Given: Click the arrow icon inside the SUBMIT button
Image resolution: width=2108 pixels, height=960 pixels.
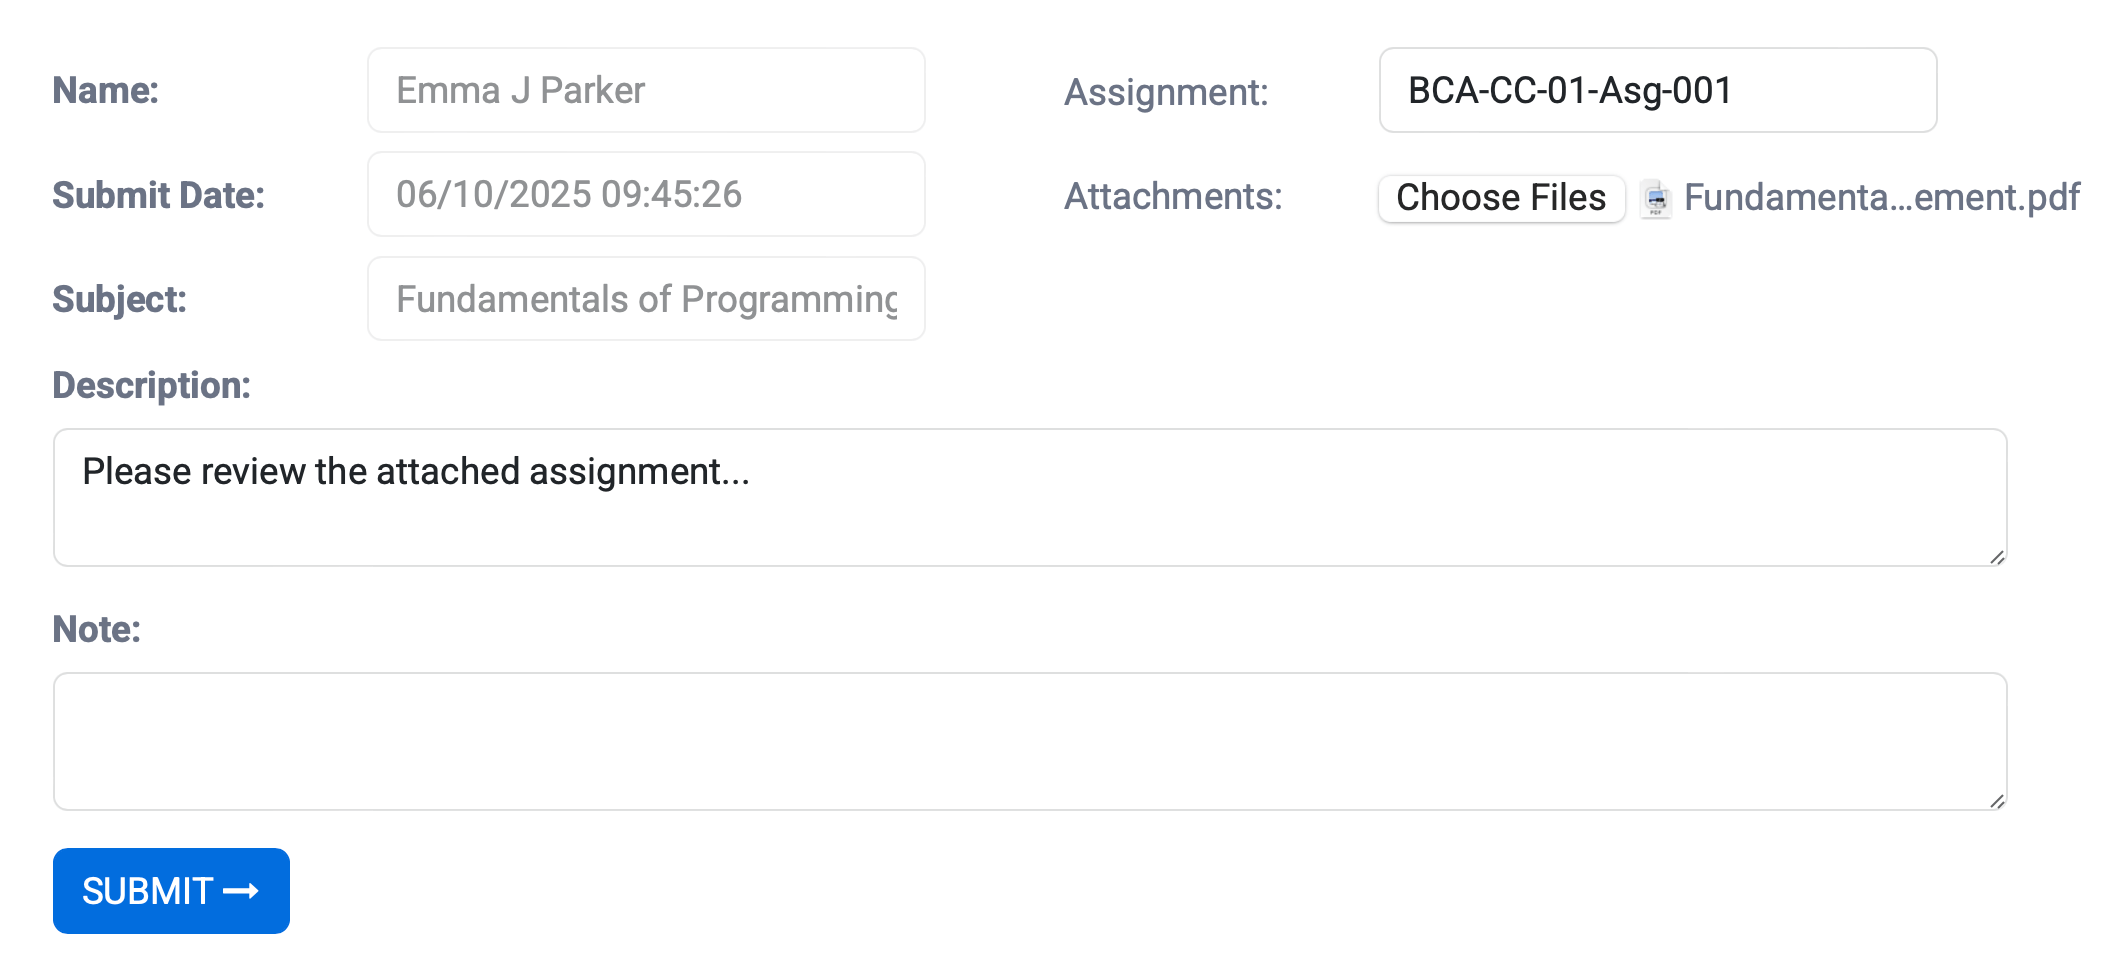Looking at the screenshot, I should (x=240, y=890).
